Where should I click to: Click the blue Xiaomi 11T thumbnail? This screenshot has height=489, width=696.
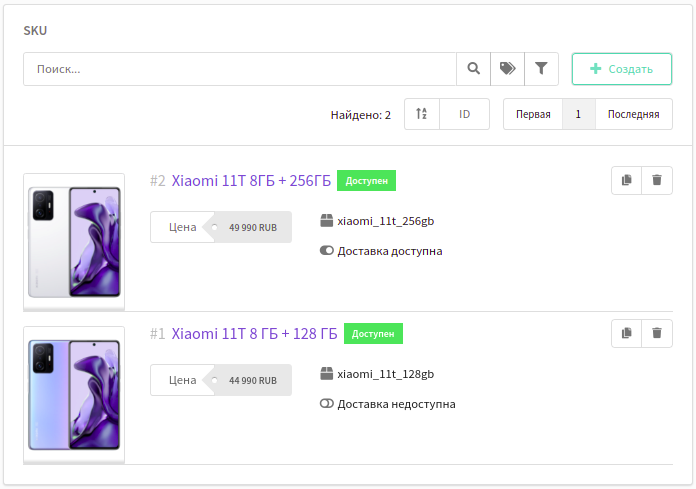(x=74, y=395)
